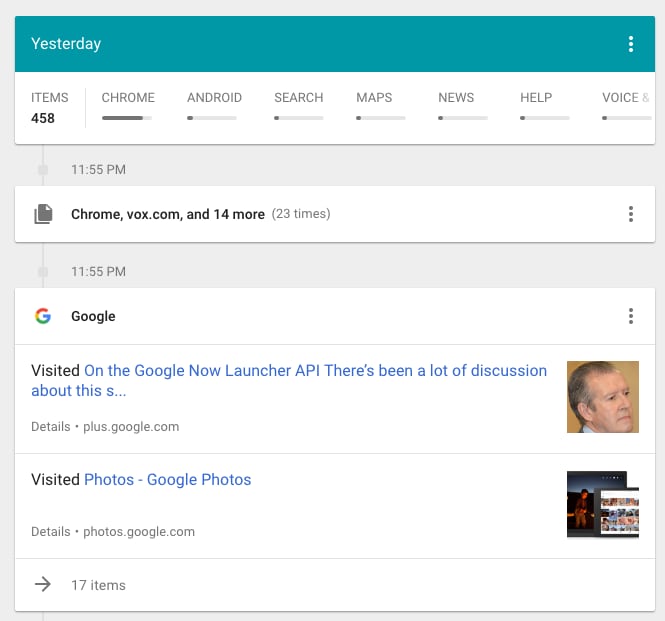Image resolution: width=665 pixels, height=621 pixels.
Task: Open the Photos - Google Photos link
Action: click(167, 480)
